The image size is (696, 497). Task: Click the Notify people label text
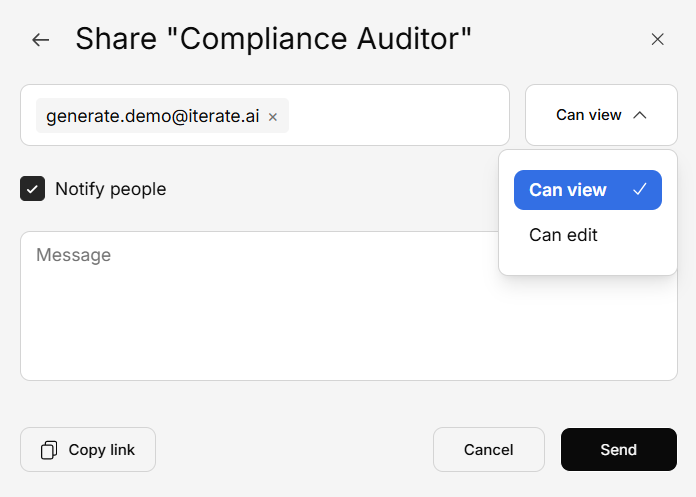tap(110, 189)
